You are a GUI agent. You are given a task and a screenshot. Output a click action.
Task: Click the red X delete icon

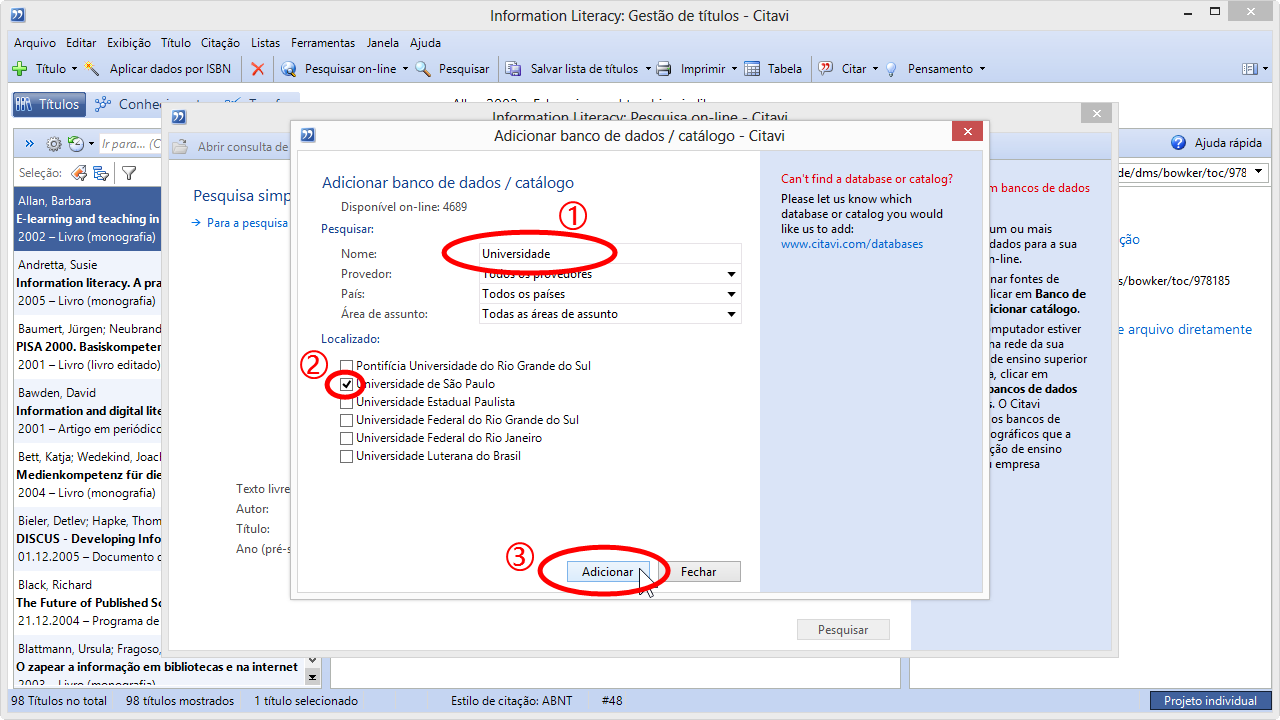(x=258, y=69)
